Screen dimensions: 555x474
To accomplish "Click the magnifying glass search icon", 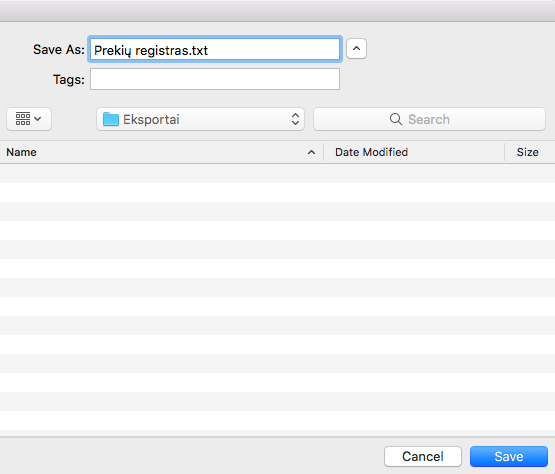I will 396,119.
